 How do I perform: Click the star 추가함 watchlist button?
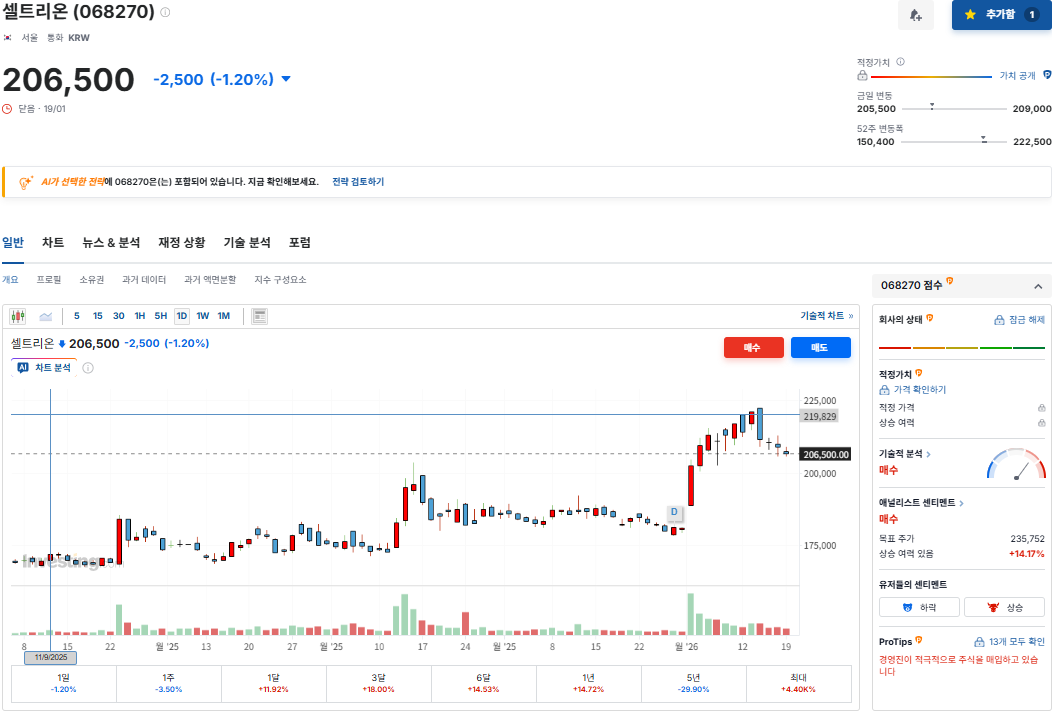(1002, 15)
